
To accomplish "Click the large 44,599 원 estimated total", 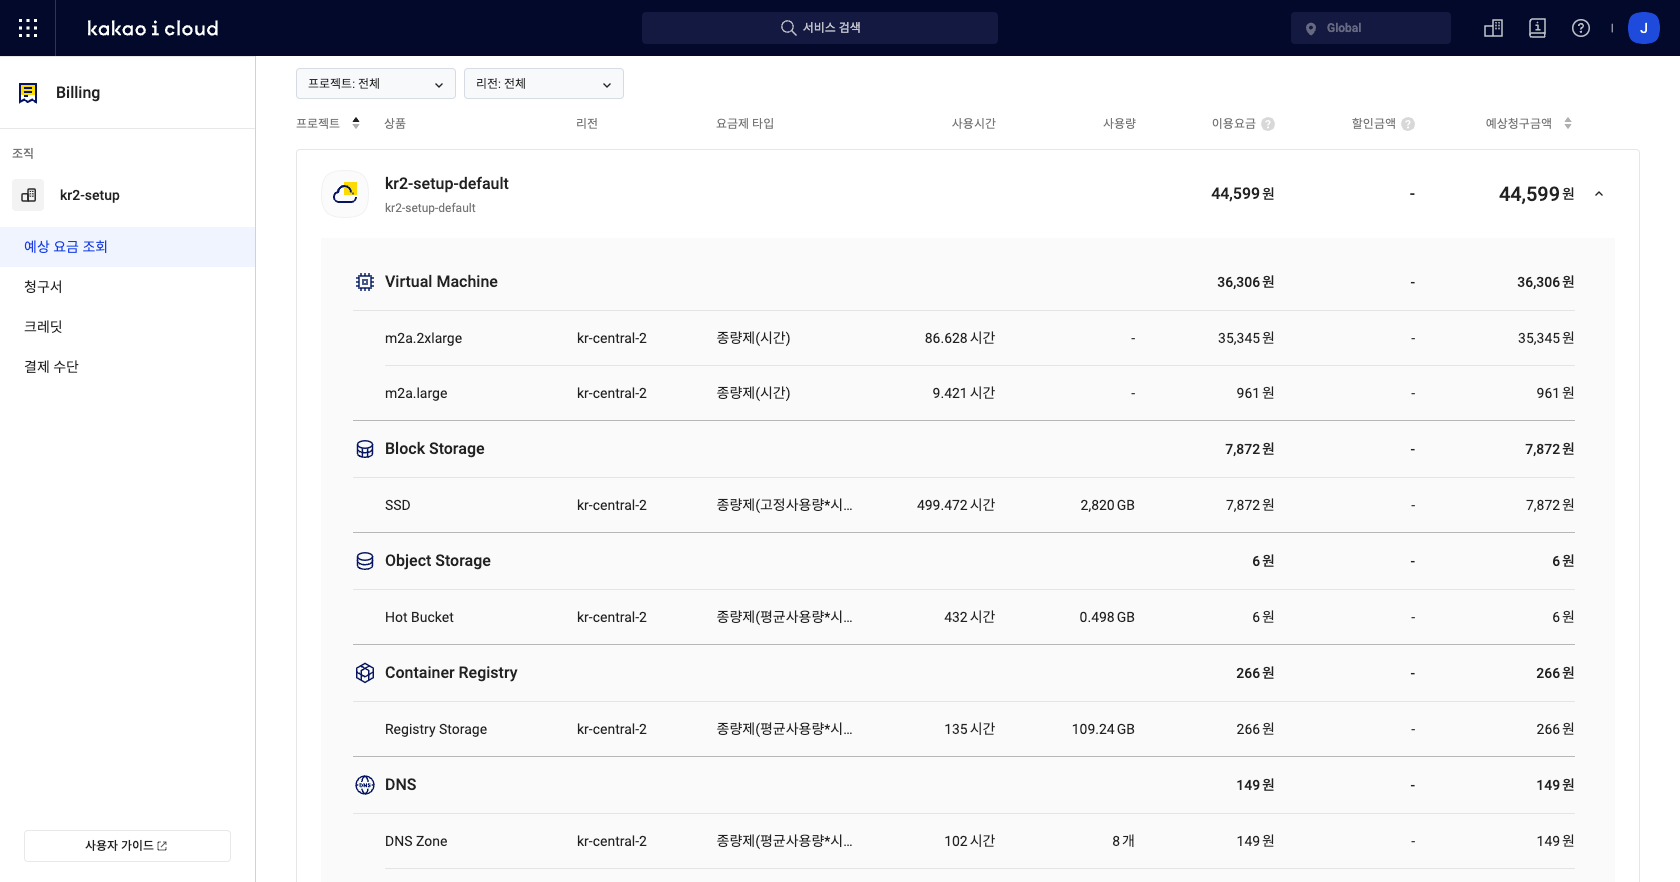I will (1536, 194).
